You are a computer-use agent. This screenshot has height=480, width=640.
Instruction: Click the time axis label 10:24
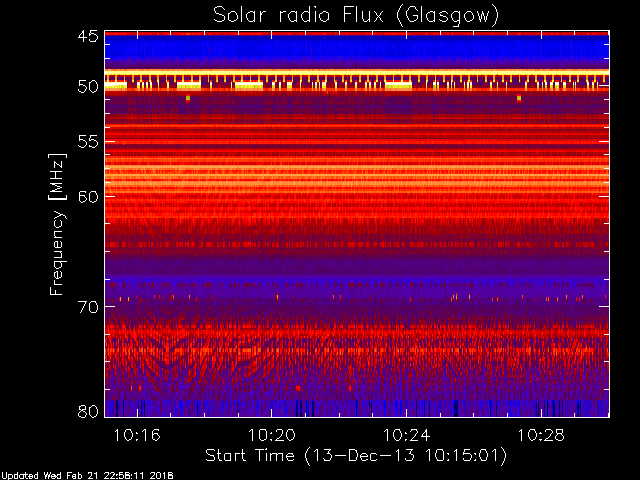[x=407, y=435]
